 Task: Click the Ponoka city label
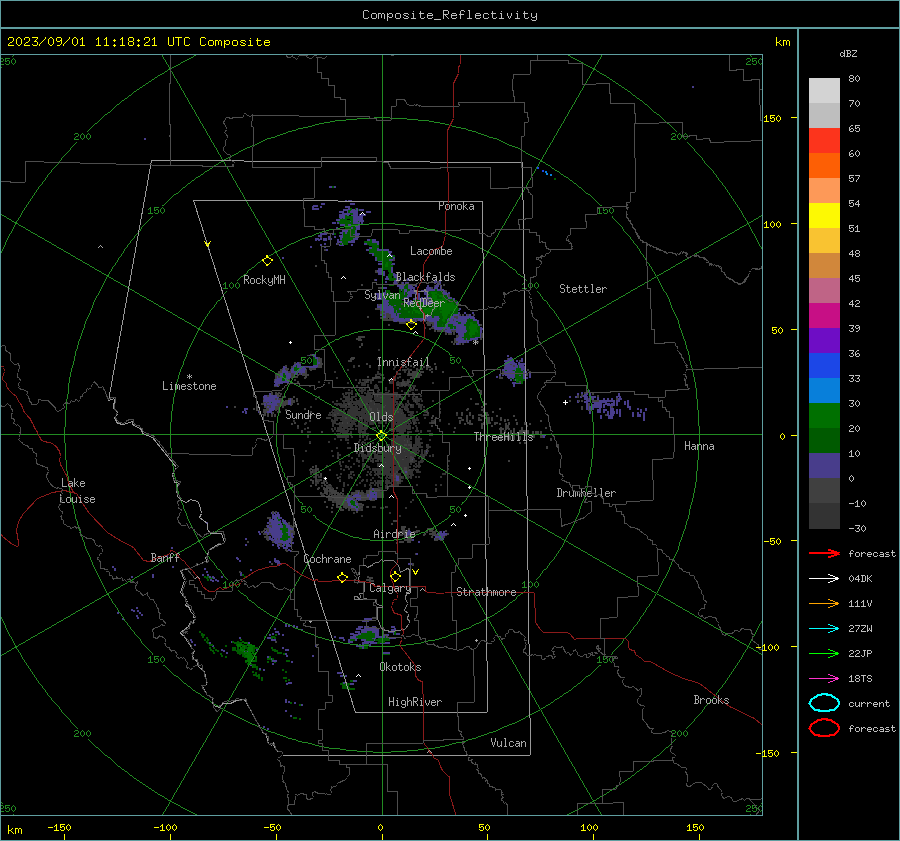point(456,206)
